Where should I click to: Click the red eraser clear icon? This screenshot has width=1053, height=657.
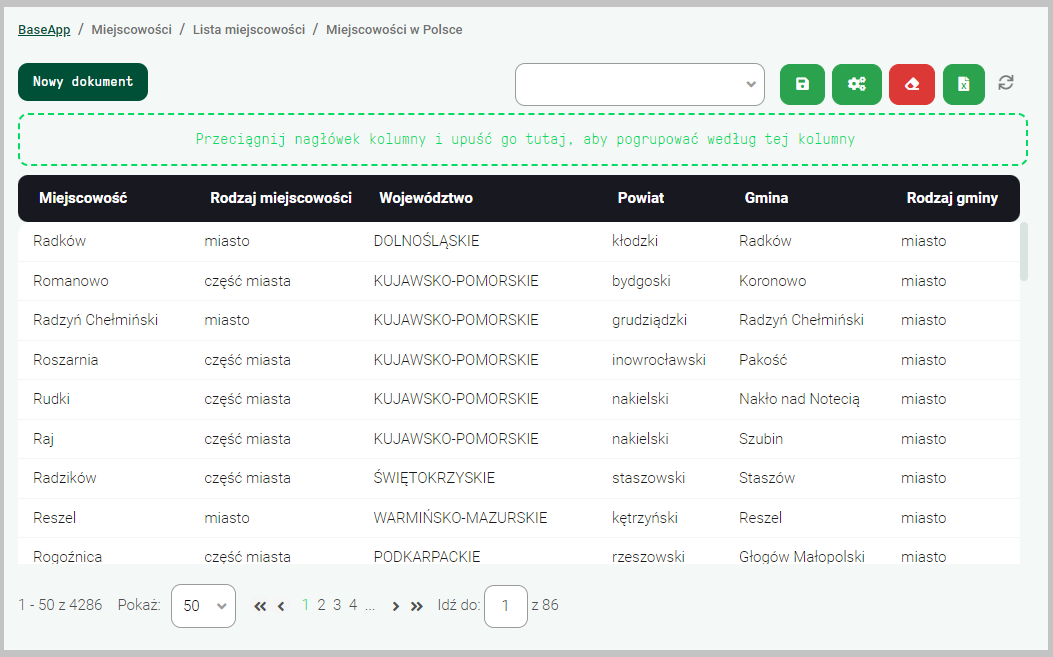[911, 84]
